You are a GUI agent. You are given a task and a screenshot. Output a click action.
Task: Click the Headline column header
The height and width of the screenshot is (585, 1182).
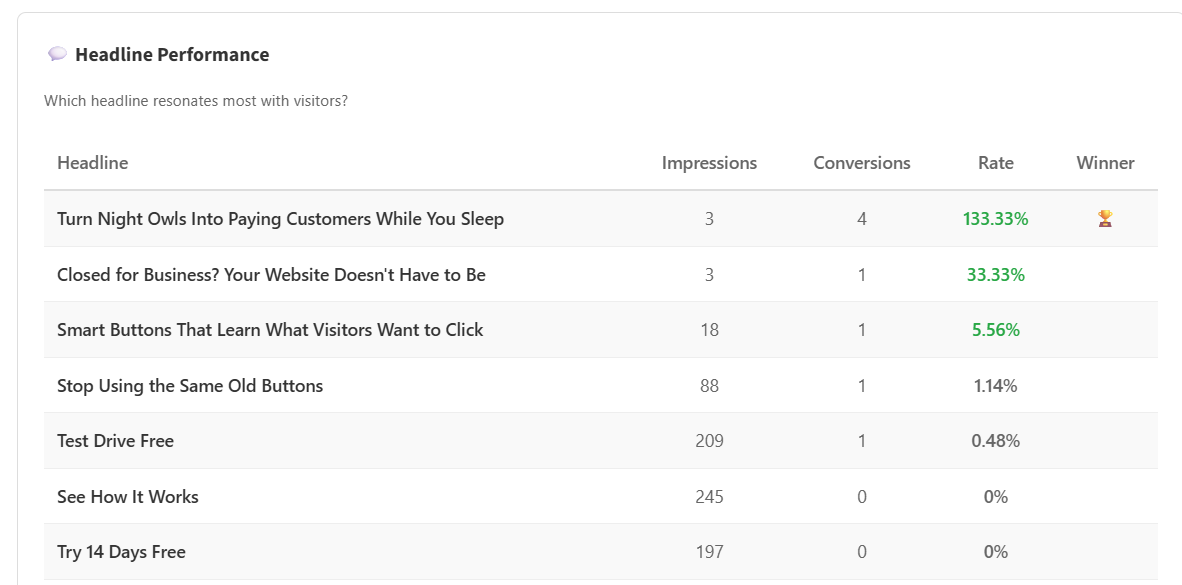click(x=92, y=163)
